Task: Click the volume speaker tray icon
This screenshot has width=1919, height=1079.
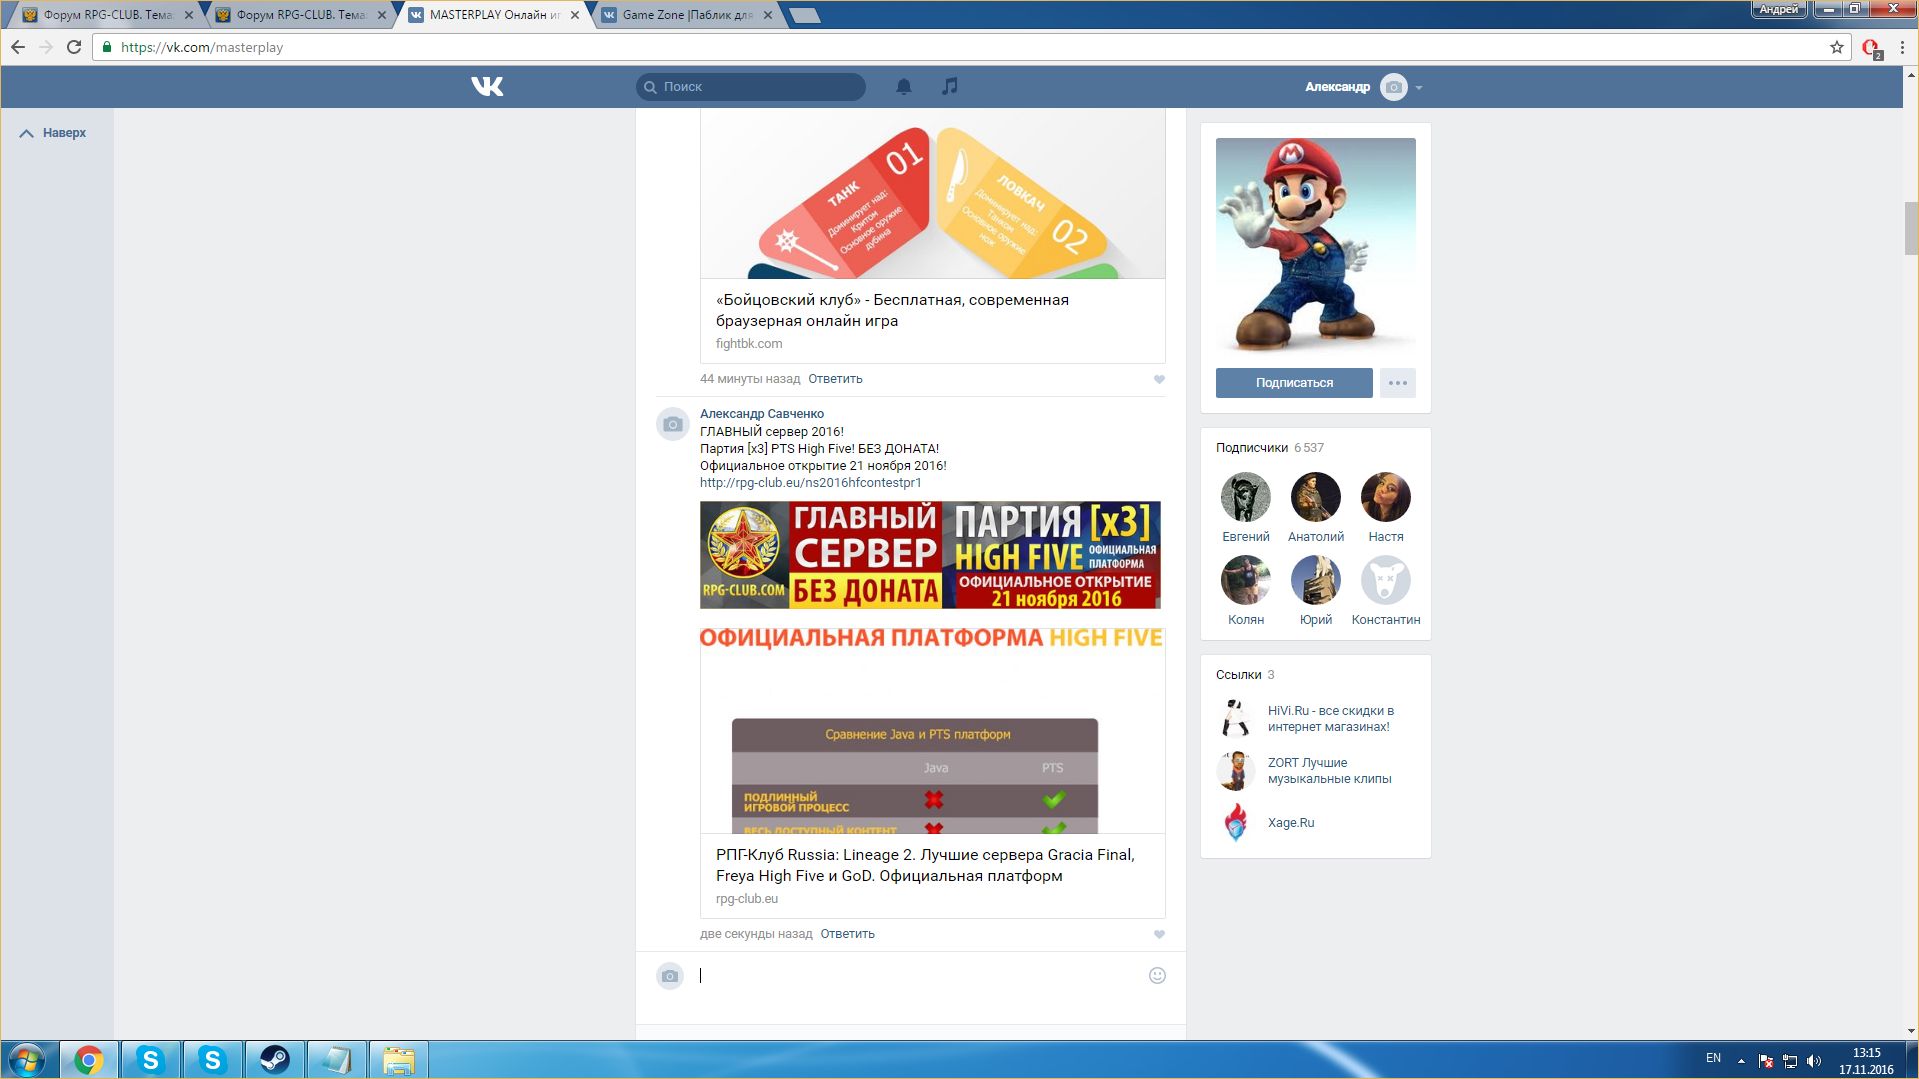Action: click(1814, 1061)
